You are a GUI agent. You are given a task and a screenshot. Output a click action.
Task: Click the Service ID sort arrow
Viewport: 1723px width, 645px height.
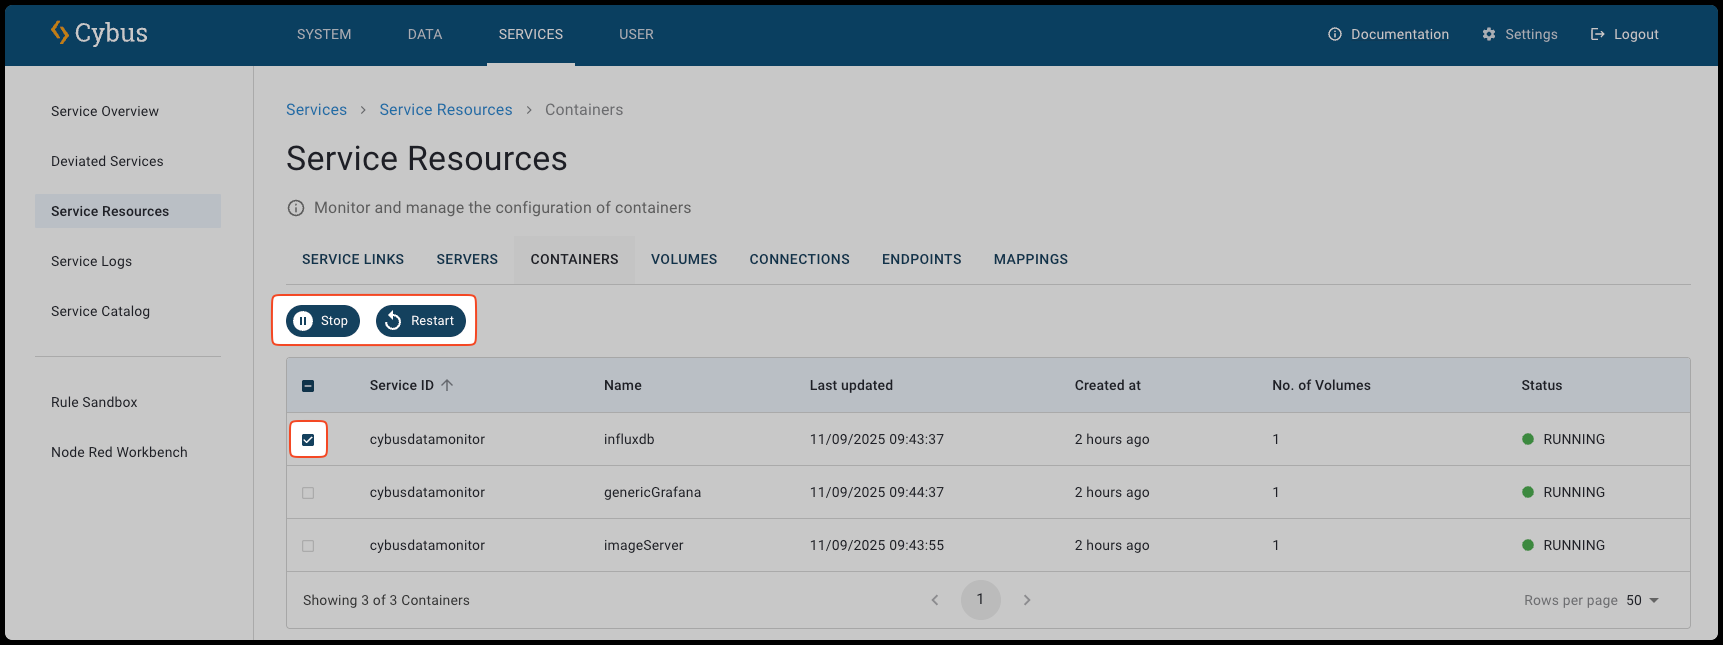pos(447,385)
